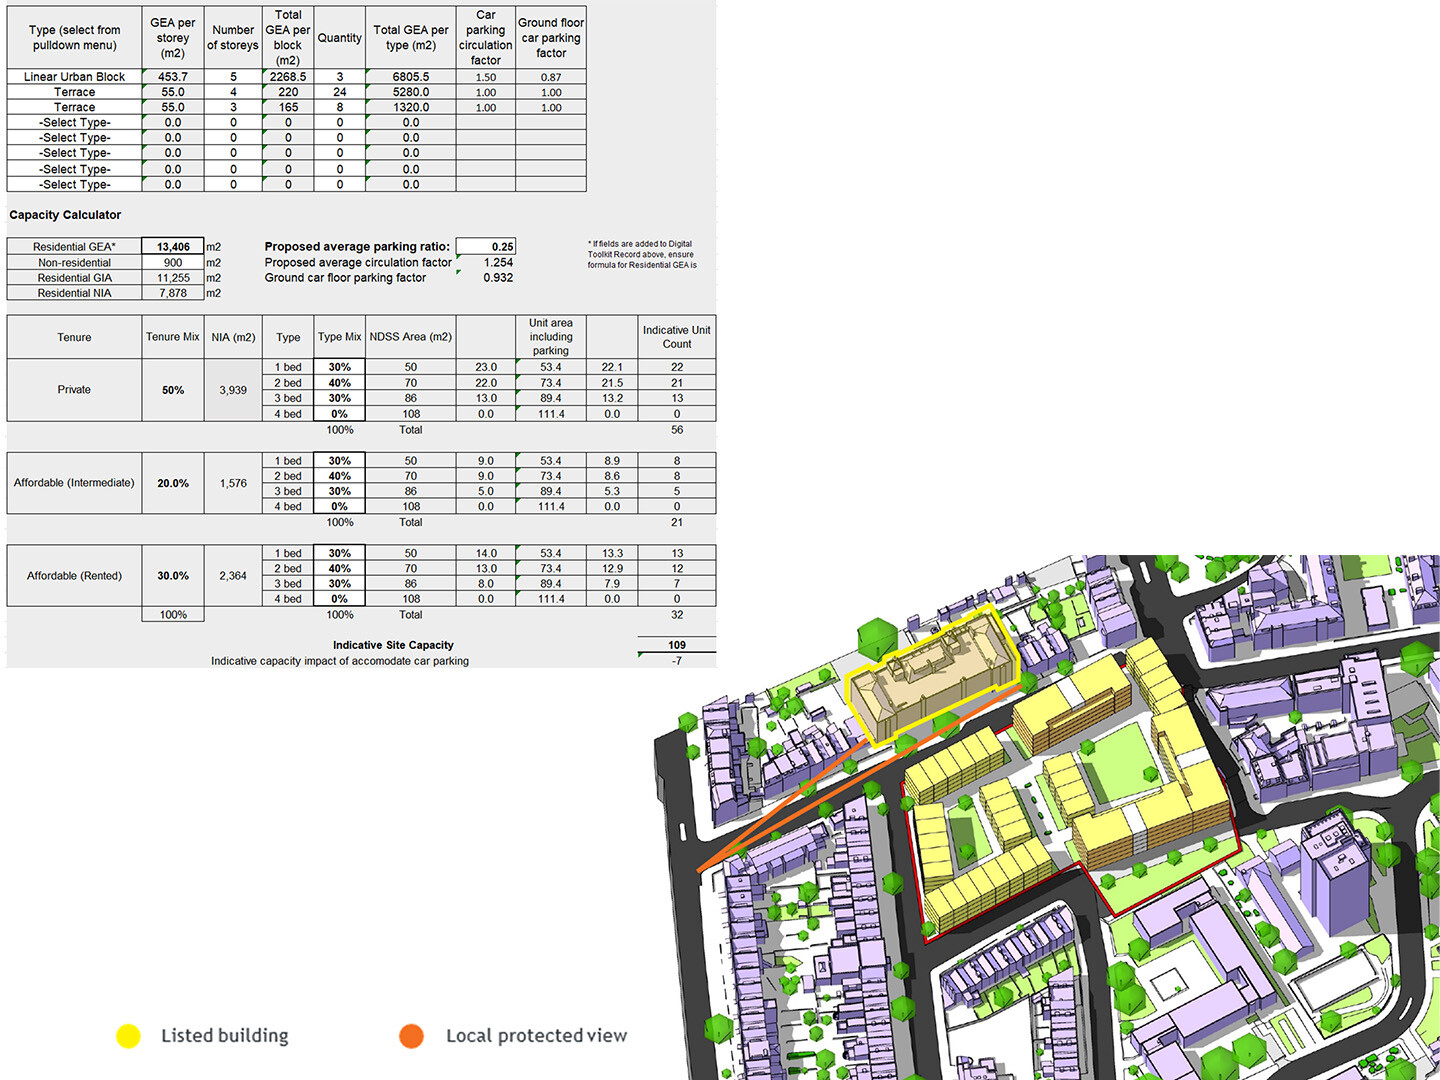The width and height of the screenshot is (1440, 1080).
Task: Click the Non-residential 900 m2 cell
Action: (172, 262)
